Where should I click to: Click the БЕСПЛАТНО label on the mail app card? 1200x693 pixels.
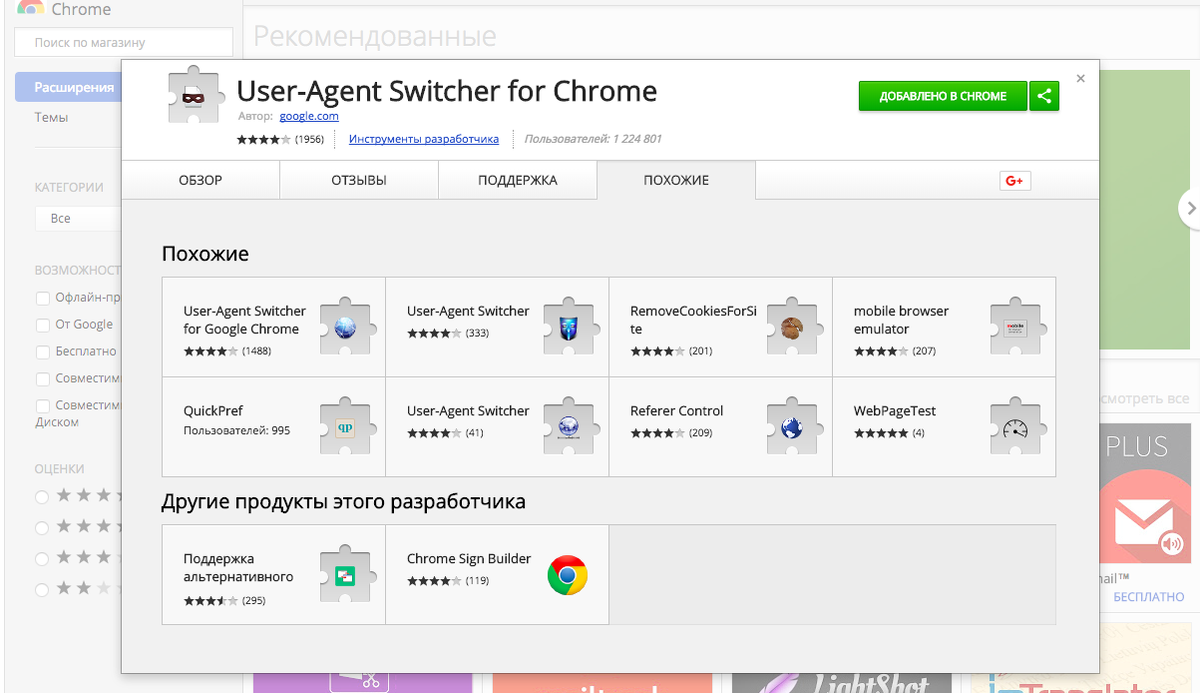coord(1149,596)
